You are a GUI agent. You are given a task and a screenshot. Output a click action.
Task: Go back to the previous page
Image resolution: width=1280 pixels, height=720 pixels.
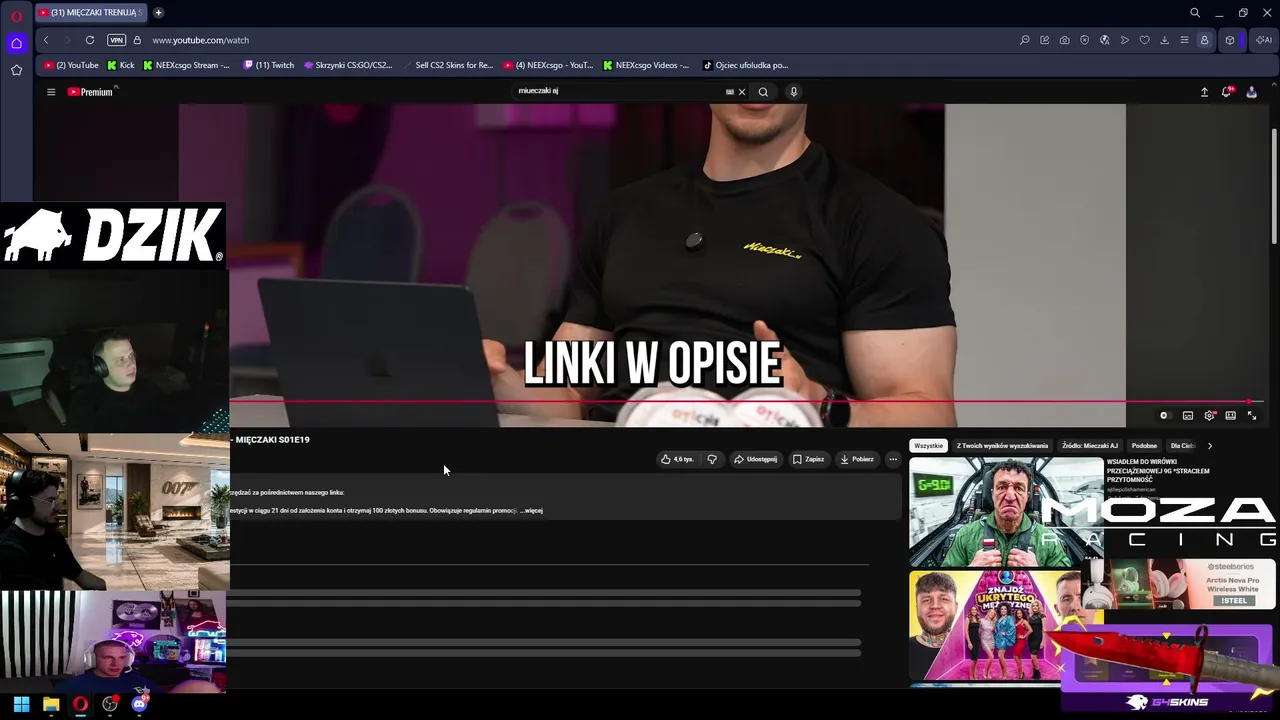[x=46, y=40]
